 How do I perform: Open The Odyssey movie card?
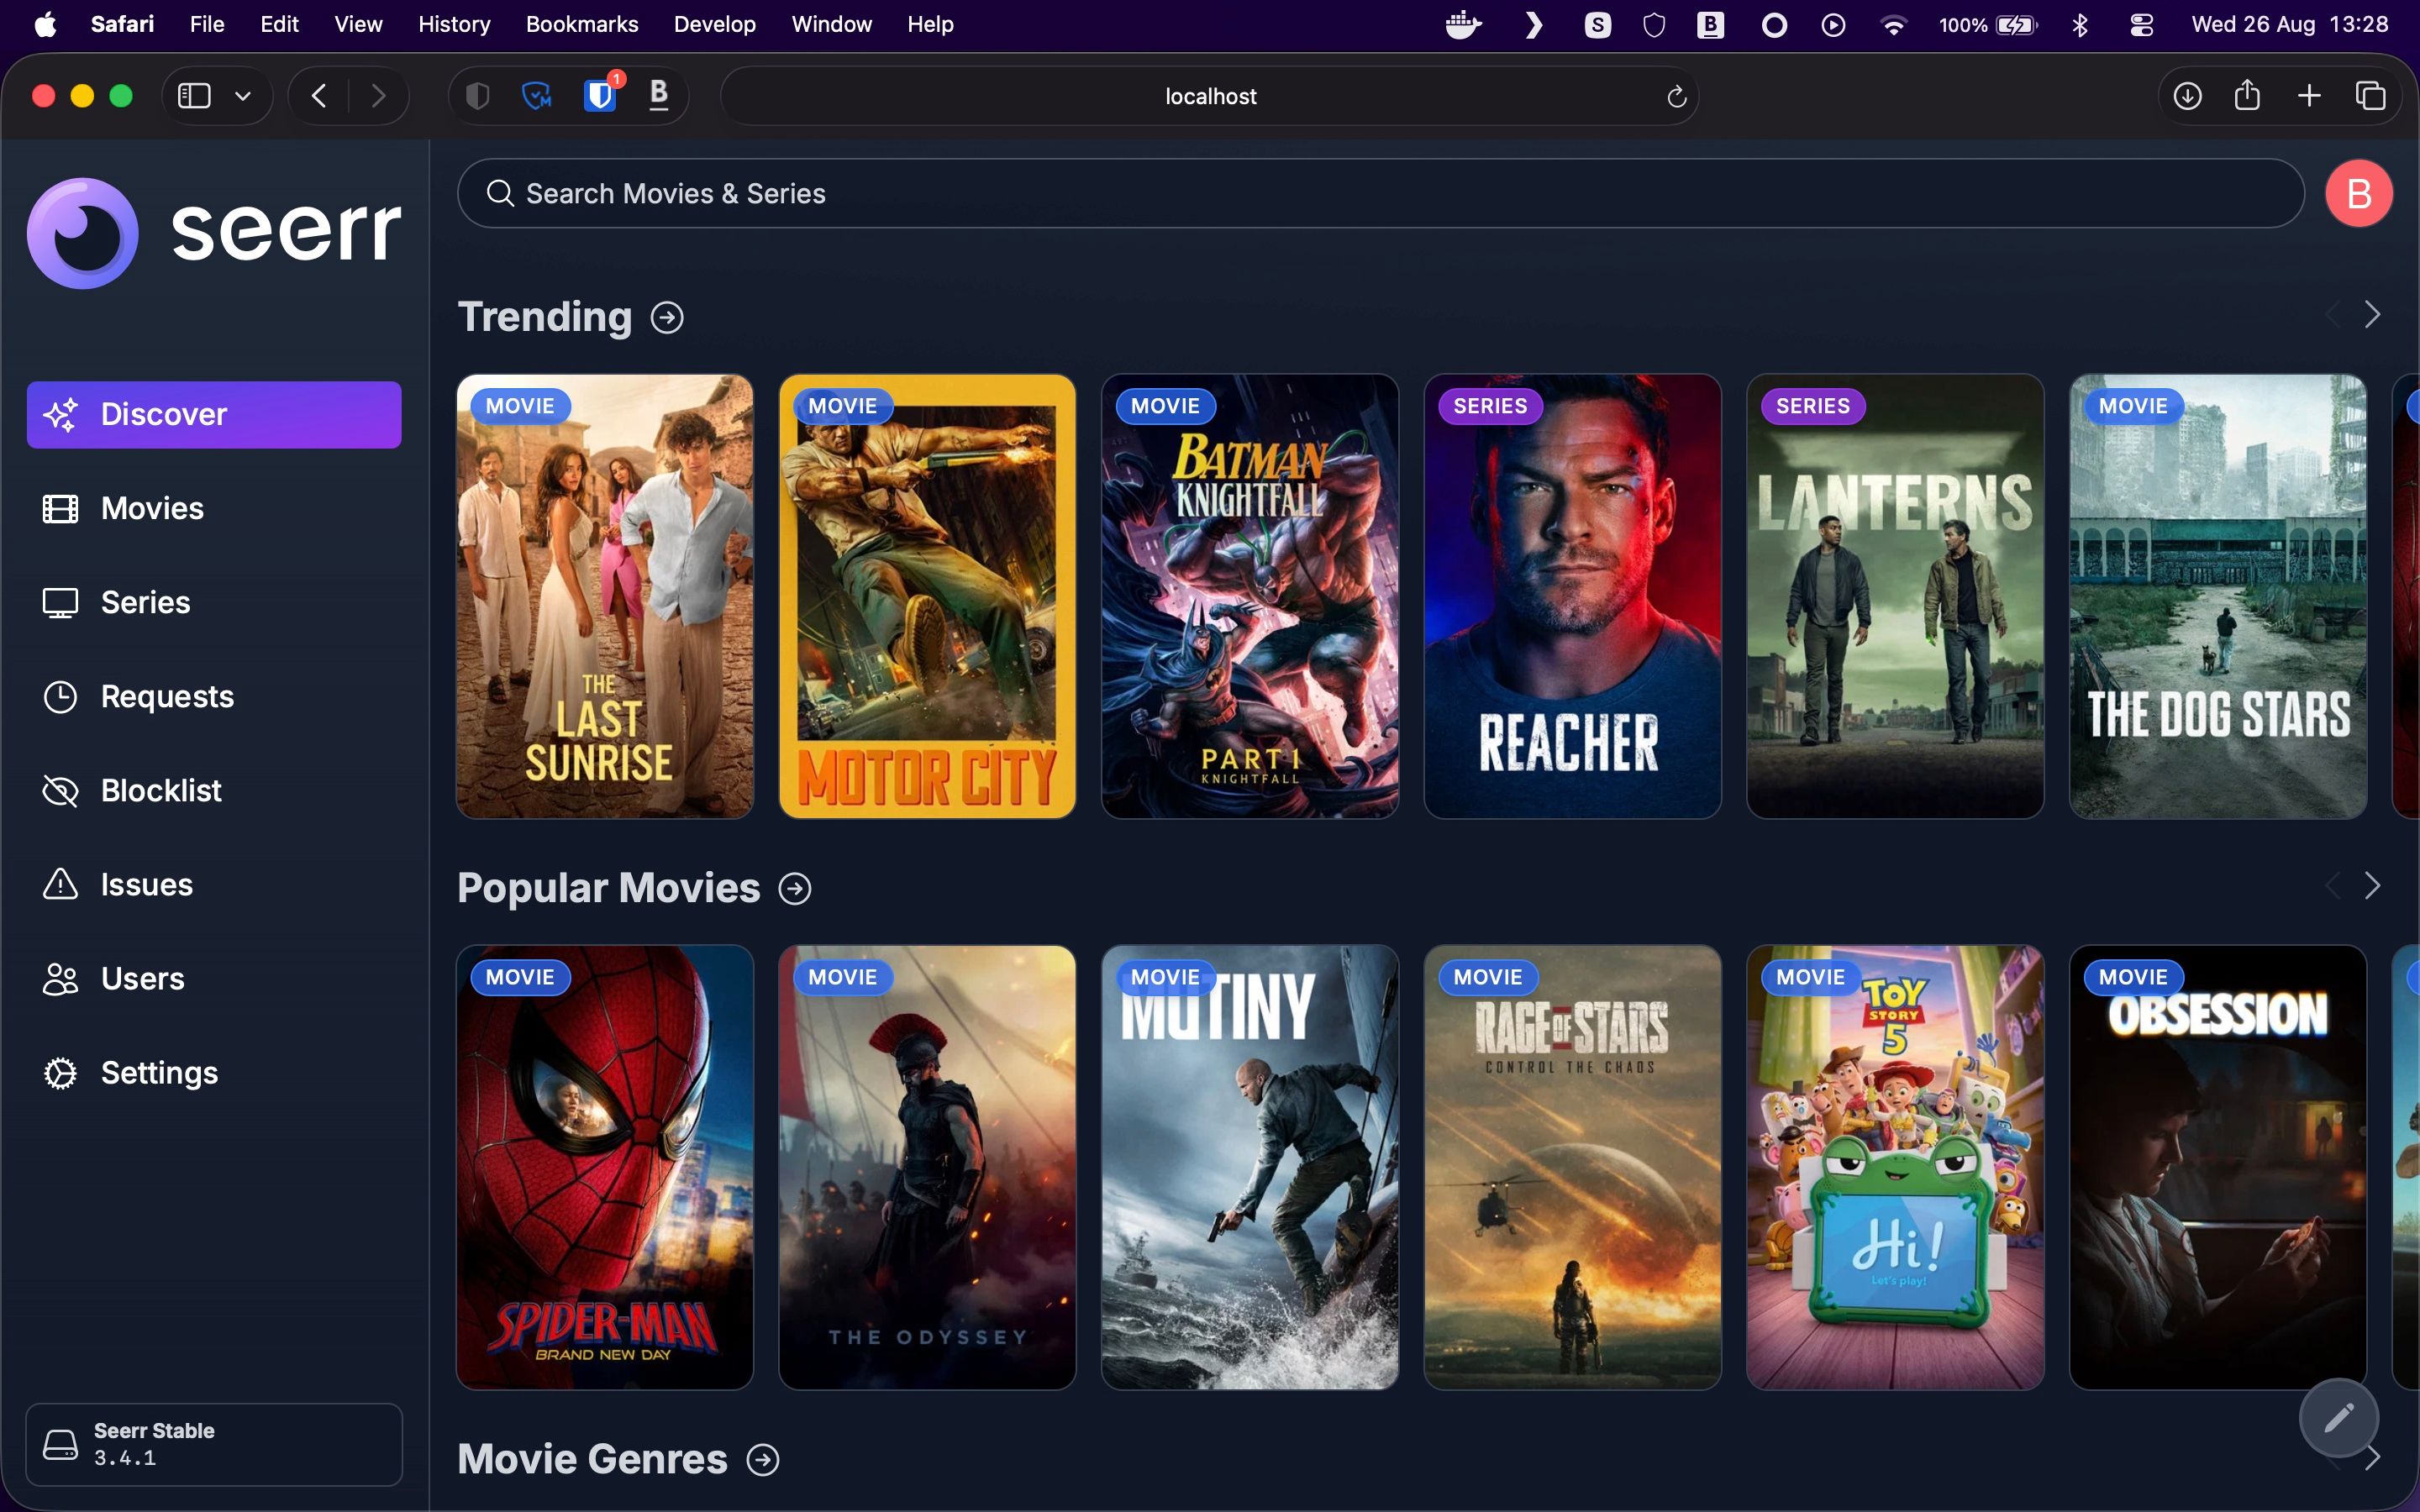coord(927,1167)
